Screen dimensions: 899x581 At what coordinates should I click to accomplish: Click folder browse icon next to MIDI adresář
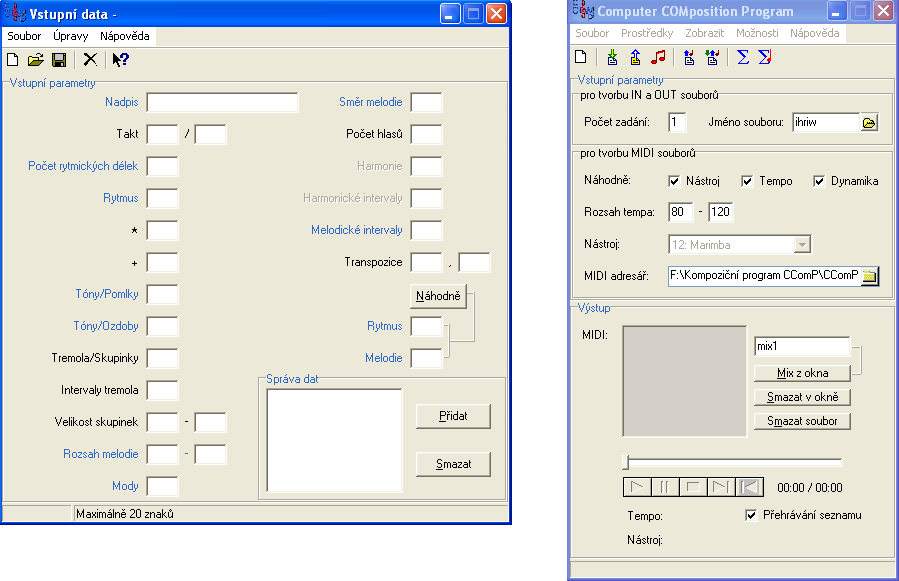click(x=869, y=276)
